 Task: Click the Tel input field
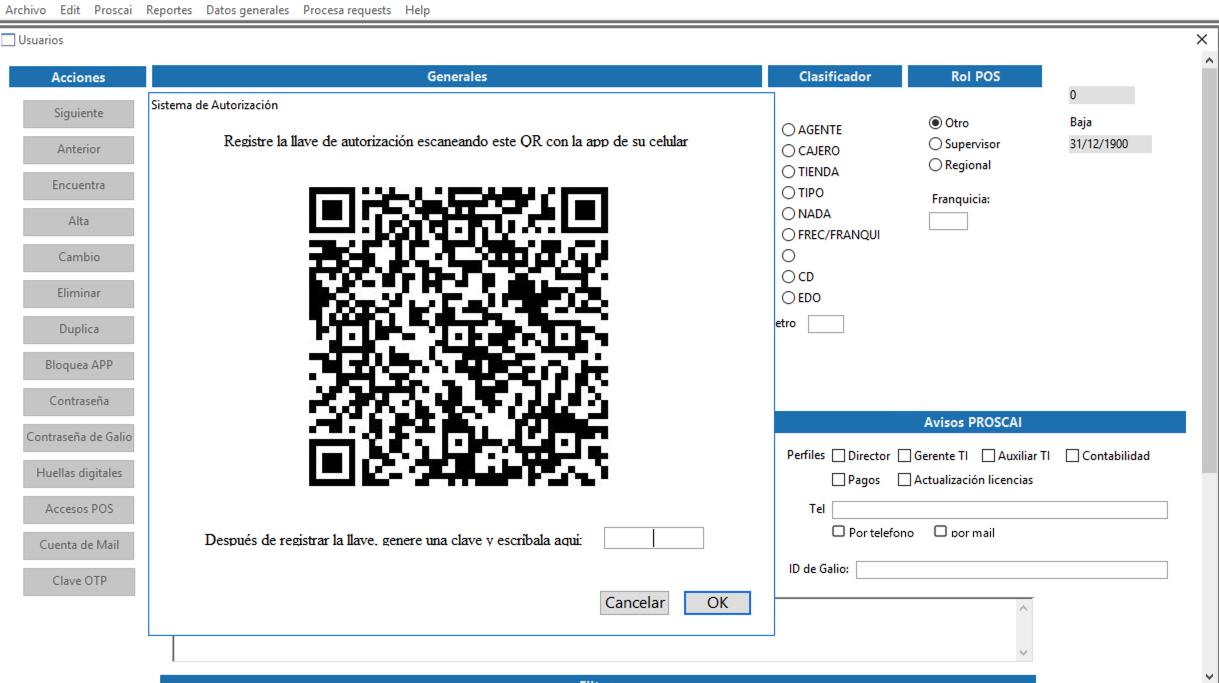[1000, 510]
